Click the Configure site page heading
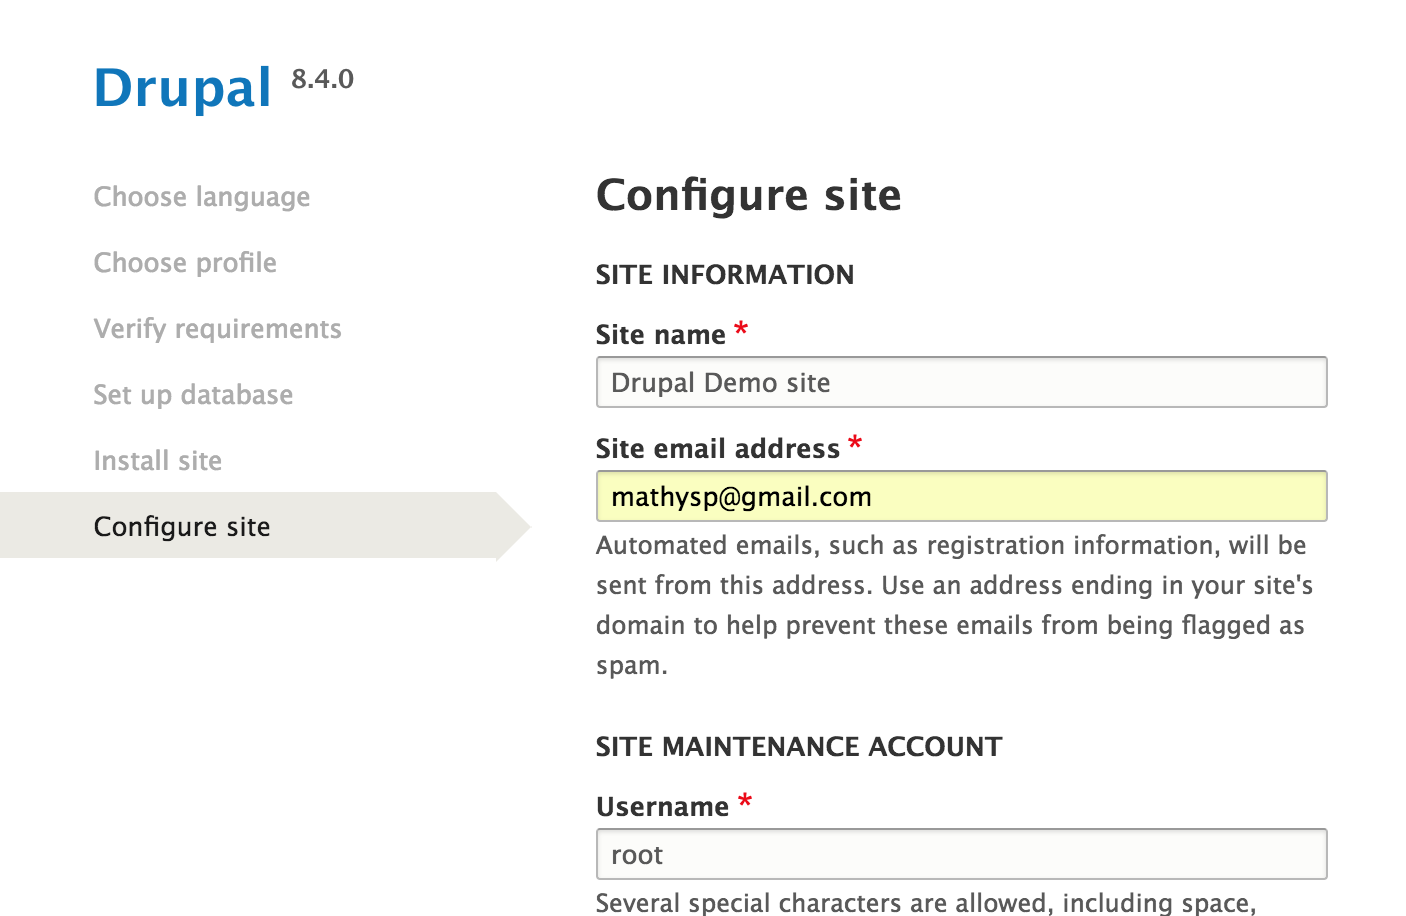 [748, 194]
